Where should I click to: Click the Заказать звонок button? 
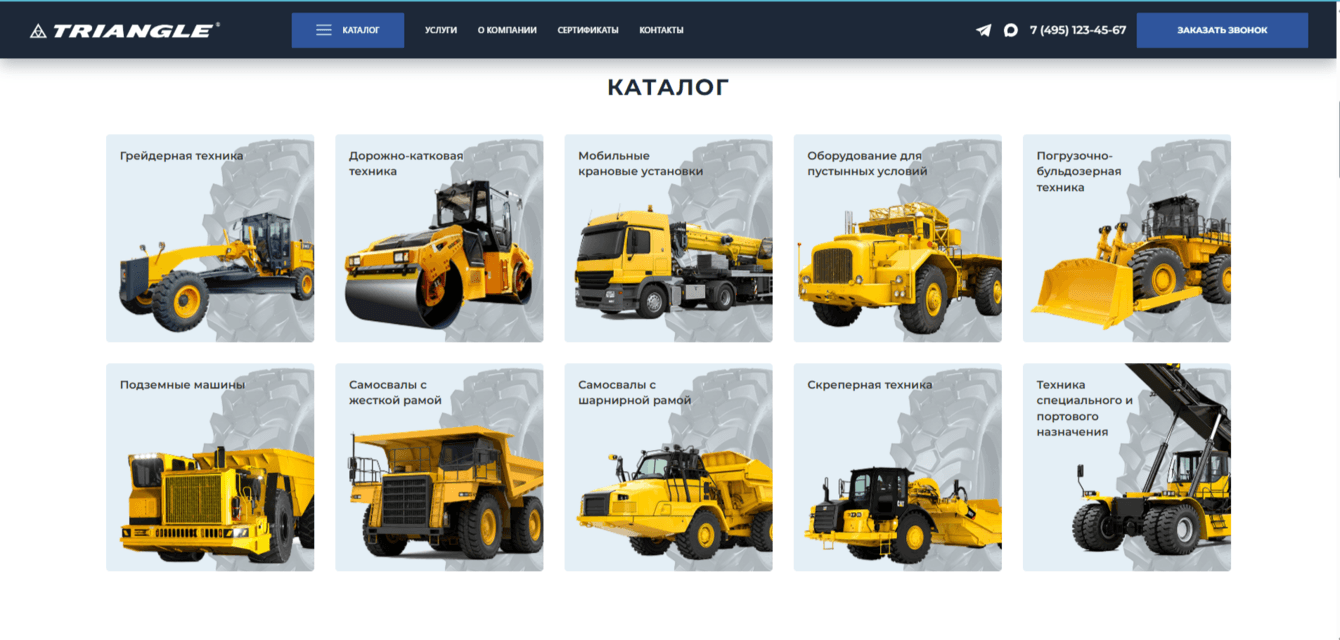pyautogui.click(x=1222, y=30)
